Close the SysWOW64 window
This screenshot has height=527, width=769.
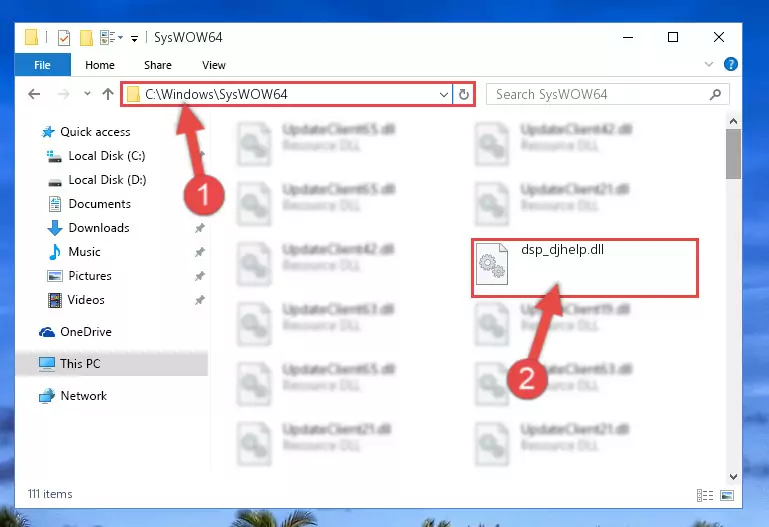point(718,37)
